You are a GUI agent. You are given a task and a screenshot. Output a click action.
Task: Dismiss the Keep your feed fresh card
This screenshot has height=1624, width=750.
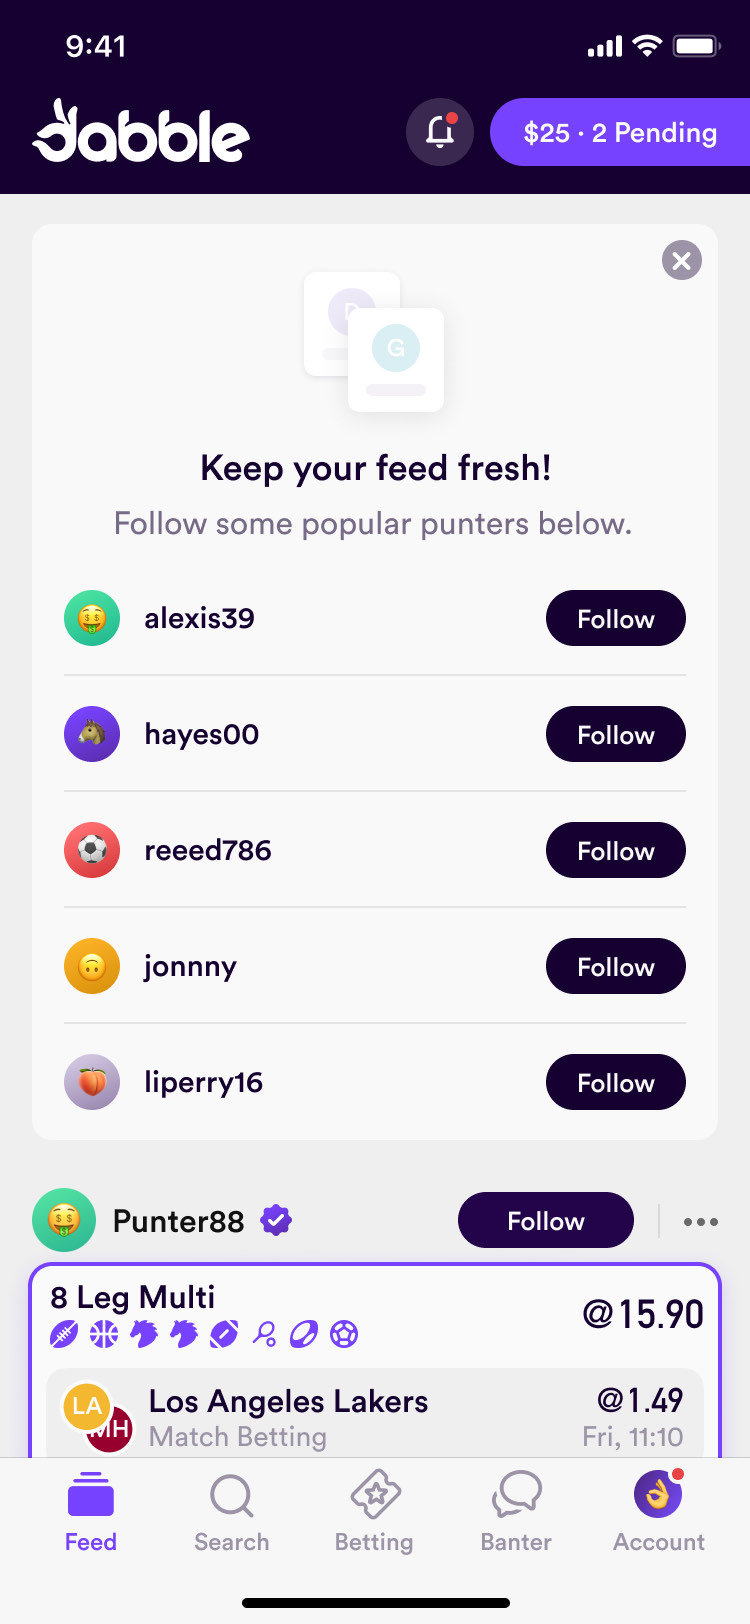[x=681, y=261]
